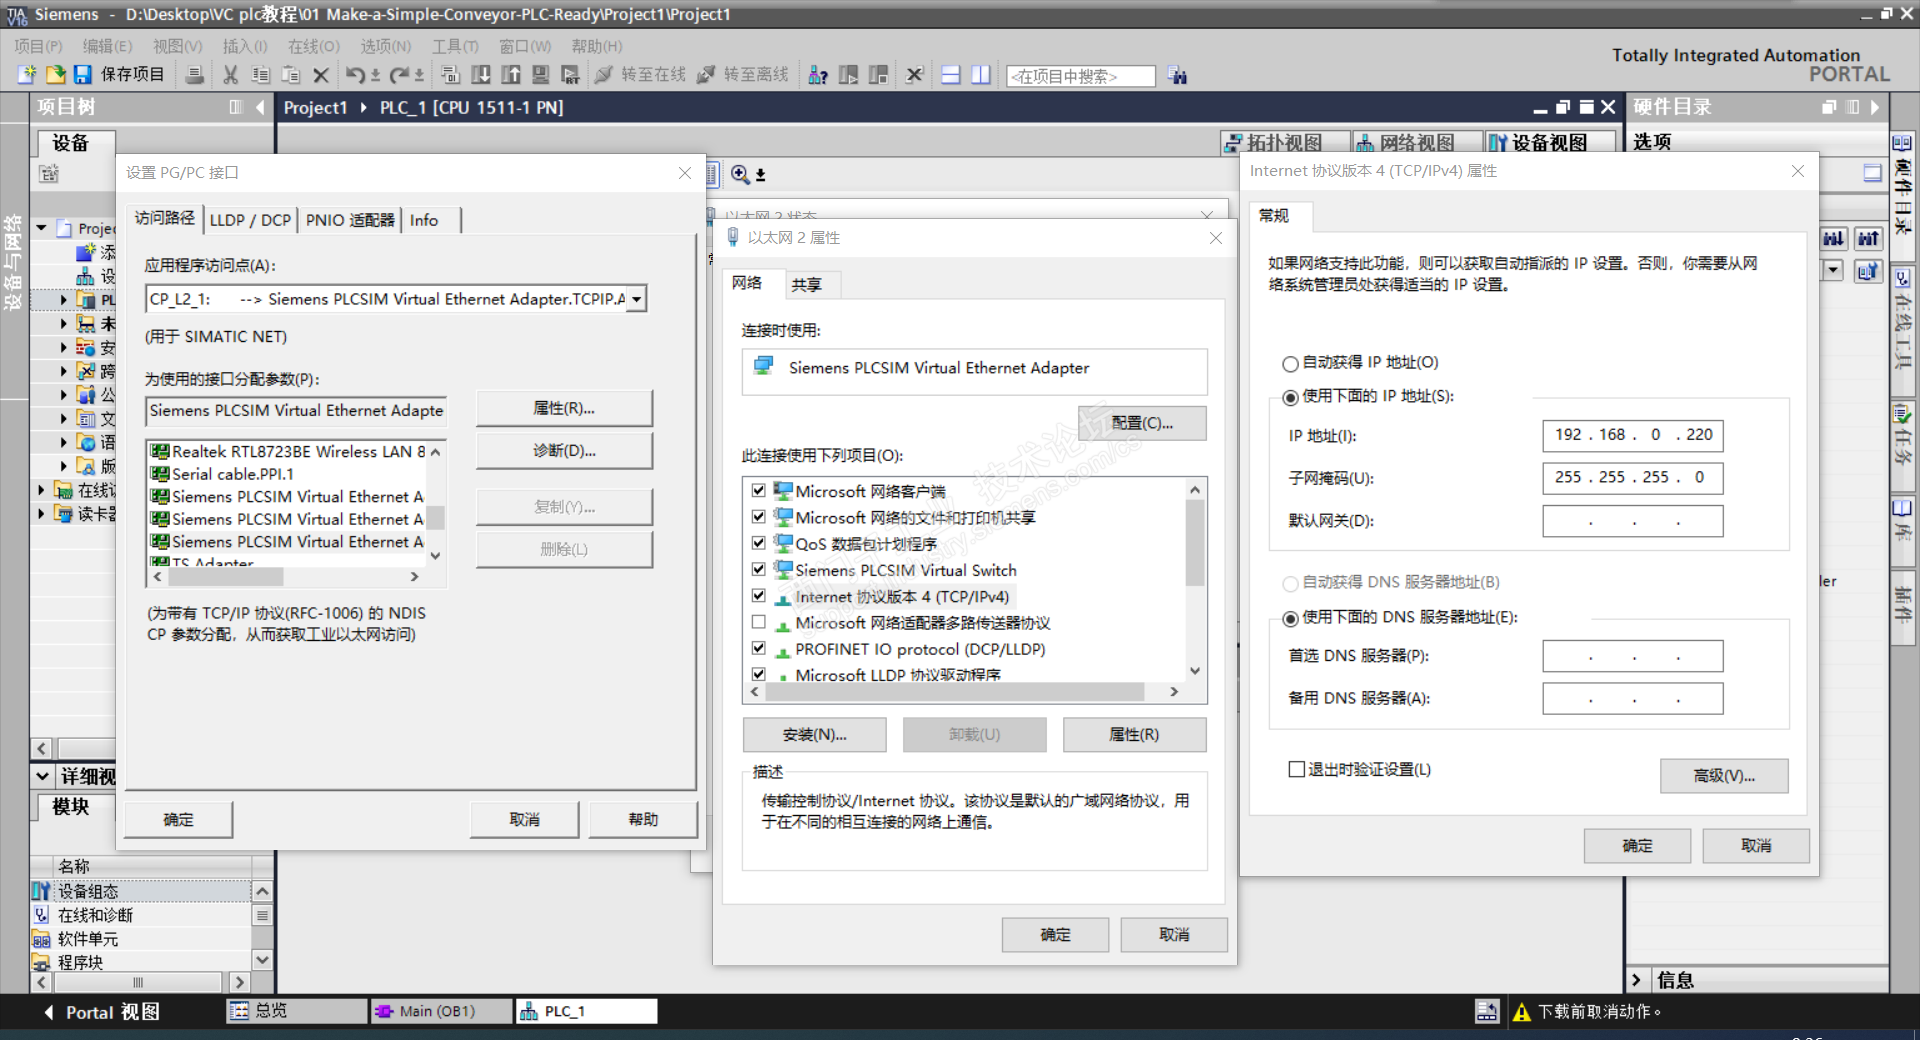
Task: Save the project with the 保存项目 button
Action: pos(119,75)
